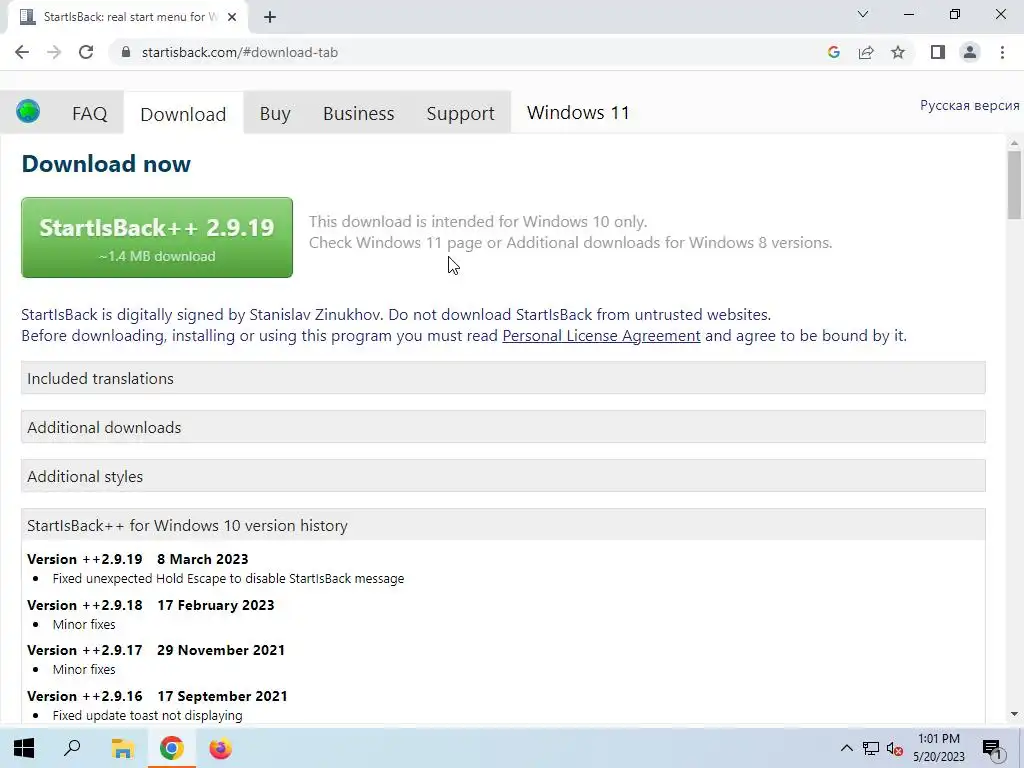The width and height of the screenshot is (1024, 768).
Task: Download StartIsBack++ 2.9.19 green button
Action: click(x=157, y=238)
